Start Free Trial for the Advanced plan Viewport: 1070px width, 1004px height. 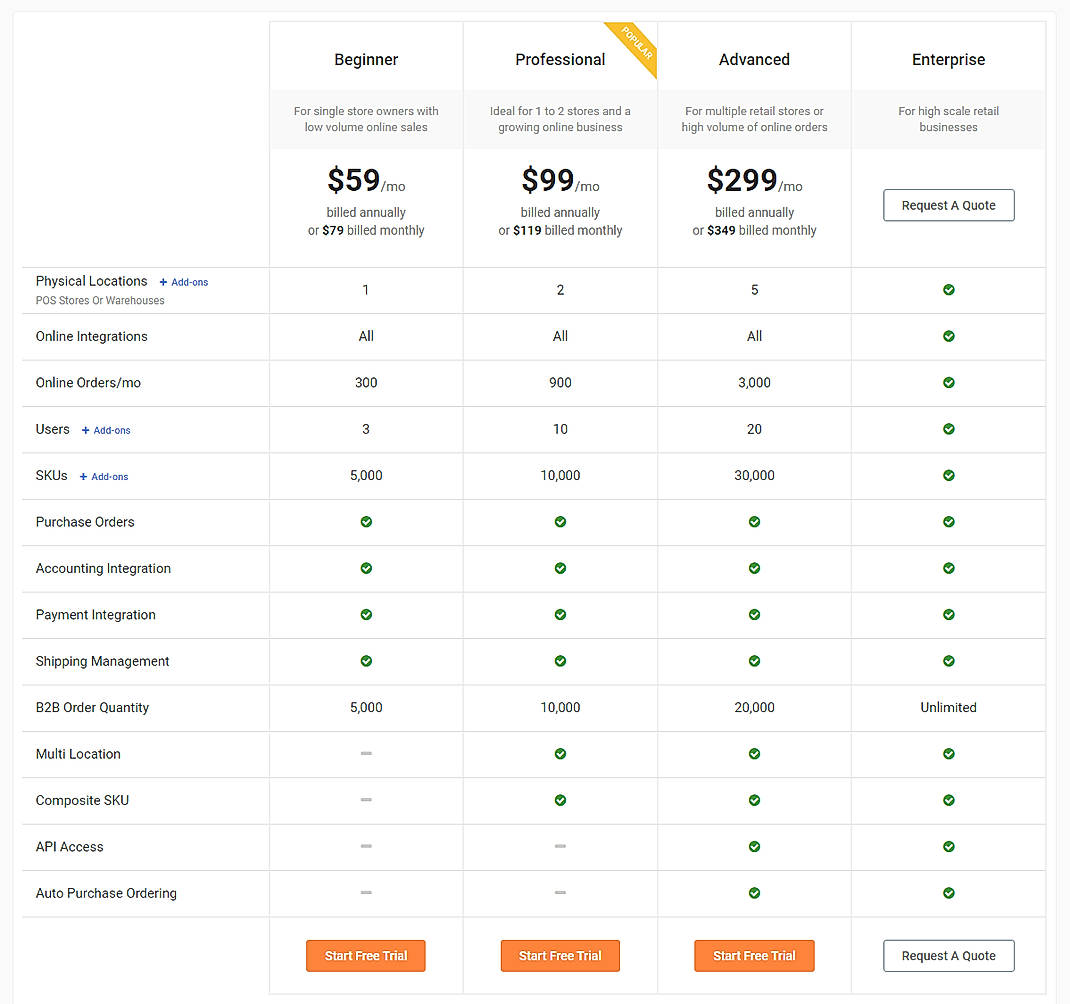754,956
